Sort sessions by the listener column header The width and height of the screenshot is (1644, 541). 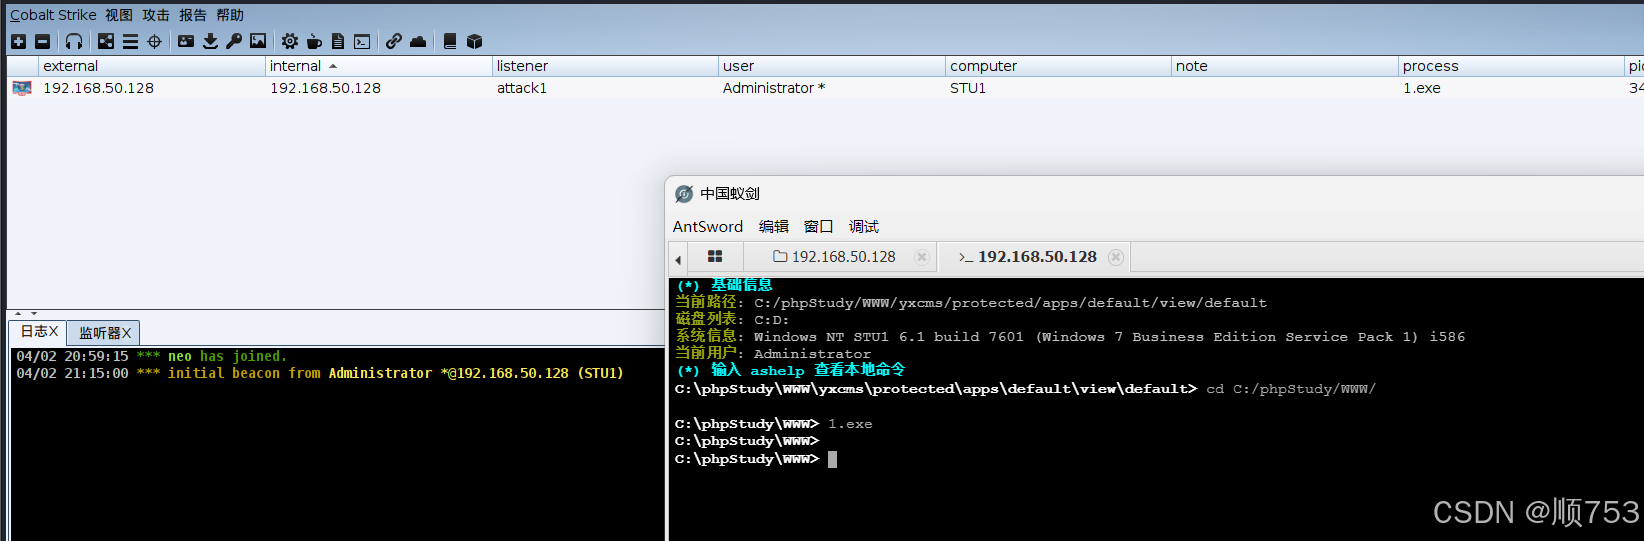click(x=605, y=66)
